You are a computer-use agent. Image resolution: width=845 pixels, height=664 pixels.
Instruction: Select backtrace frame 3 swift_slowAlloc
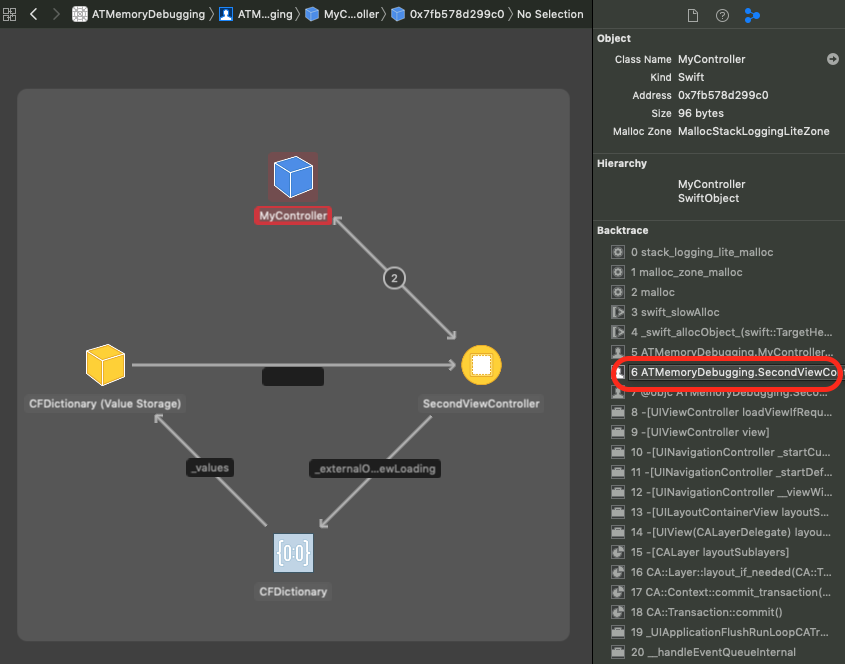coord(681,312)
